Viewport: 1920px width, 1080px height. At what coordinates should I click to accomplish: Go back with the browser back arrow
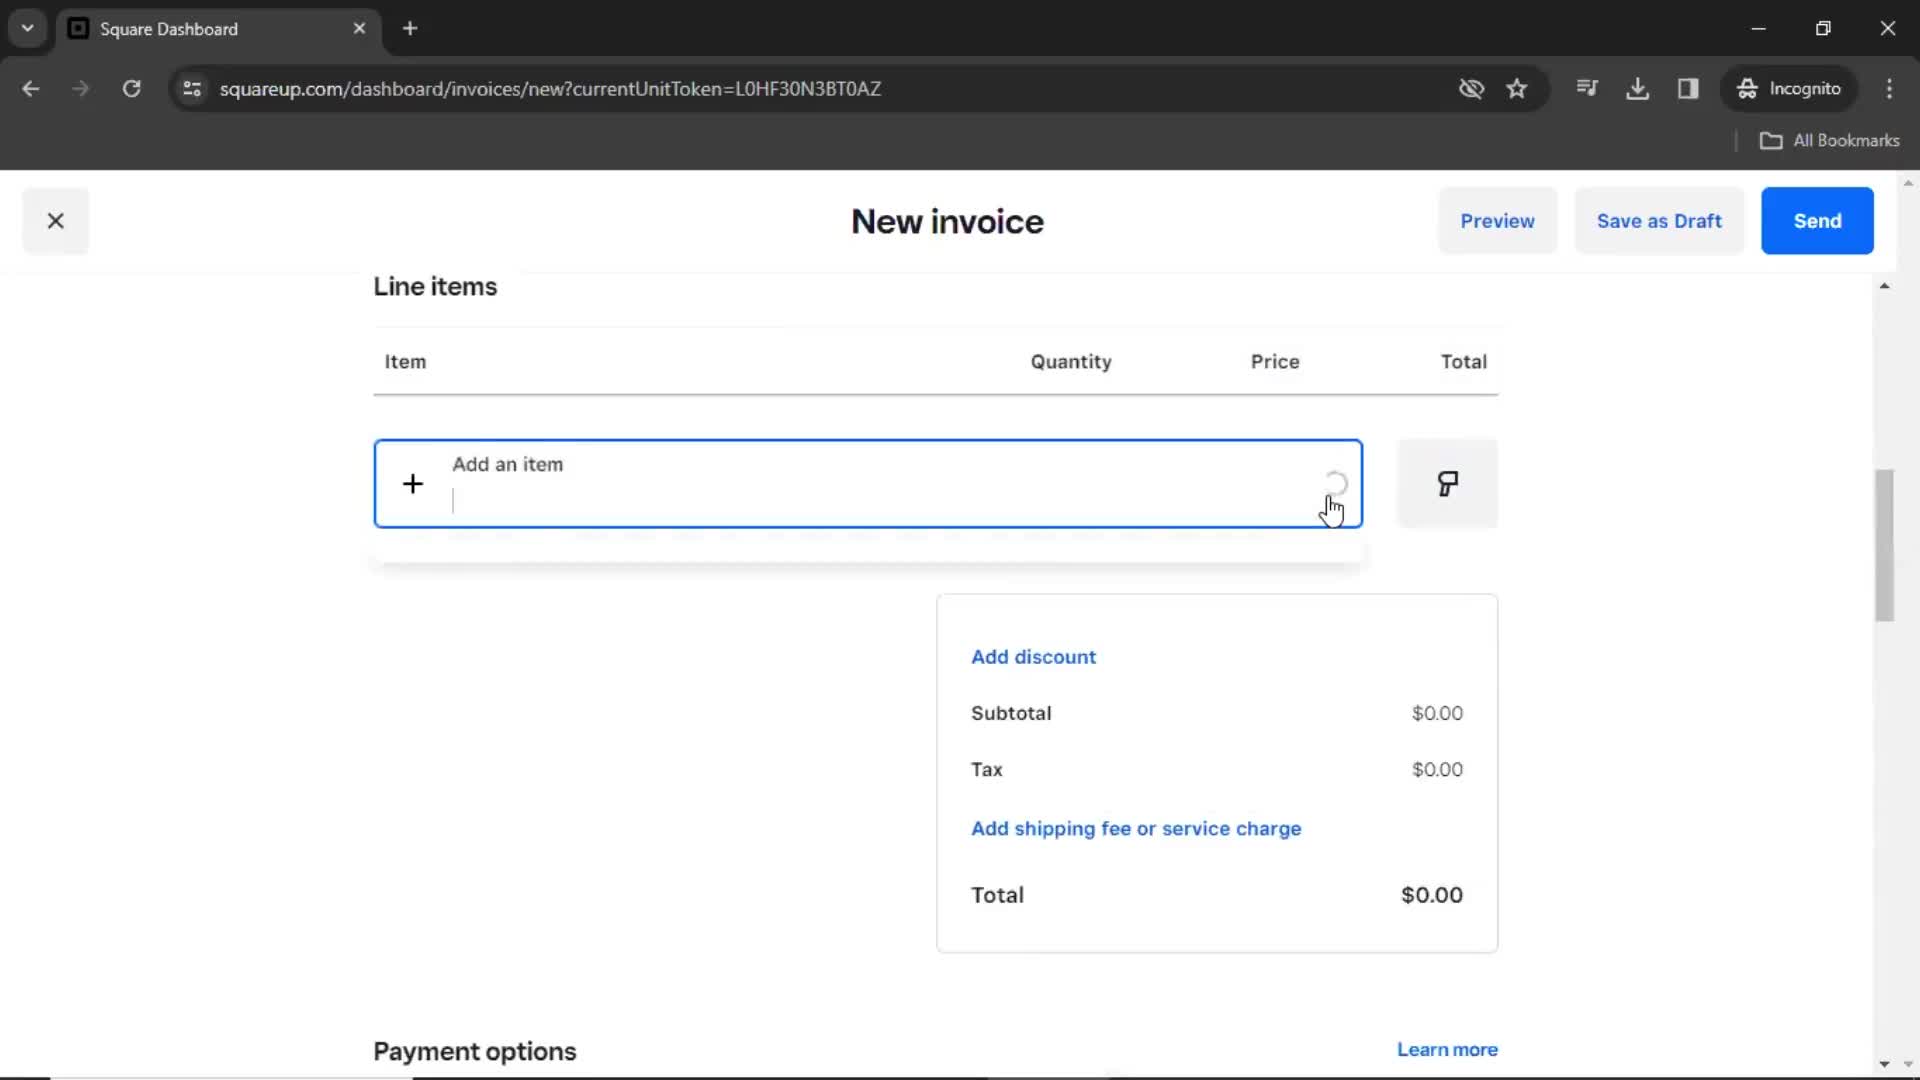pyautogui.click(x=31, y=89)
